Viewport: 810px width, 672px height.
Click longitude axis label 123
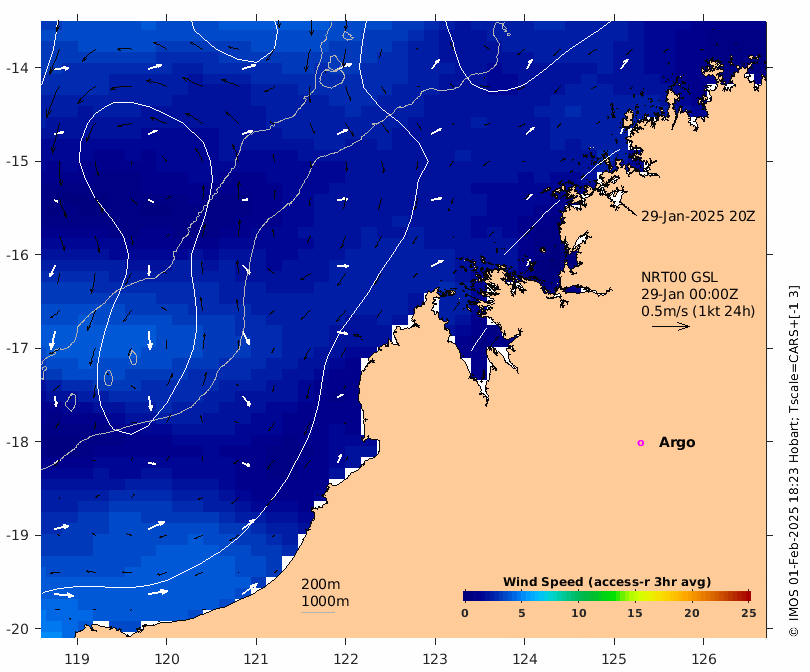(x=435, y=659)
